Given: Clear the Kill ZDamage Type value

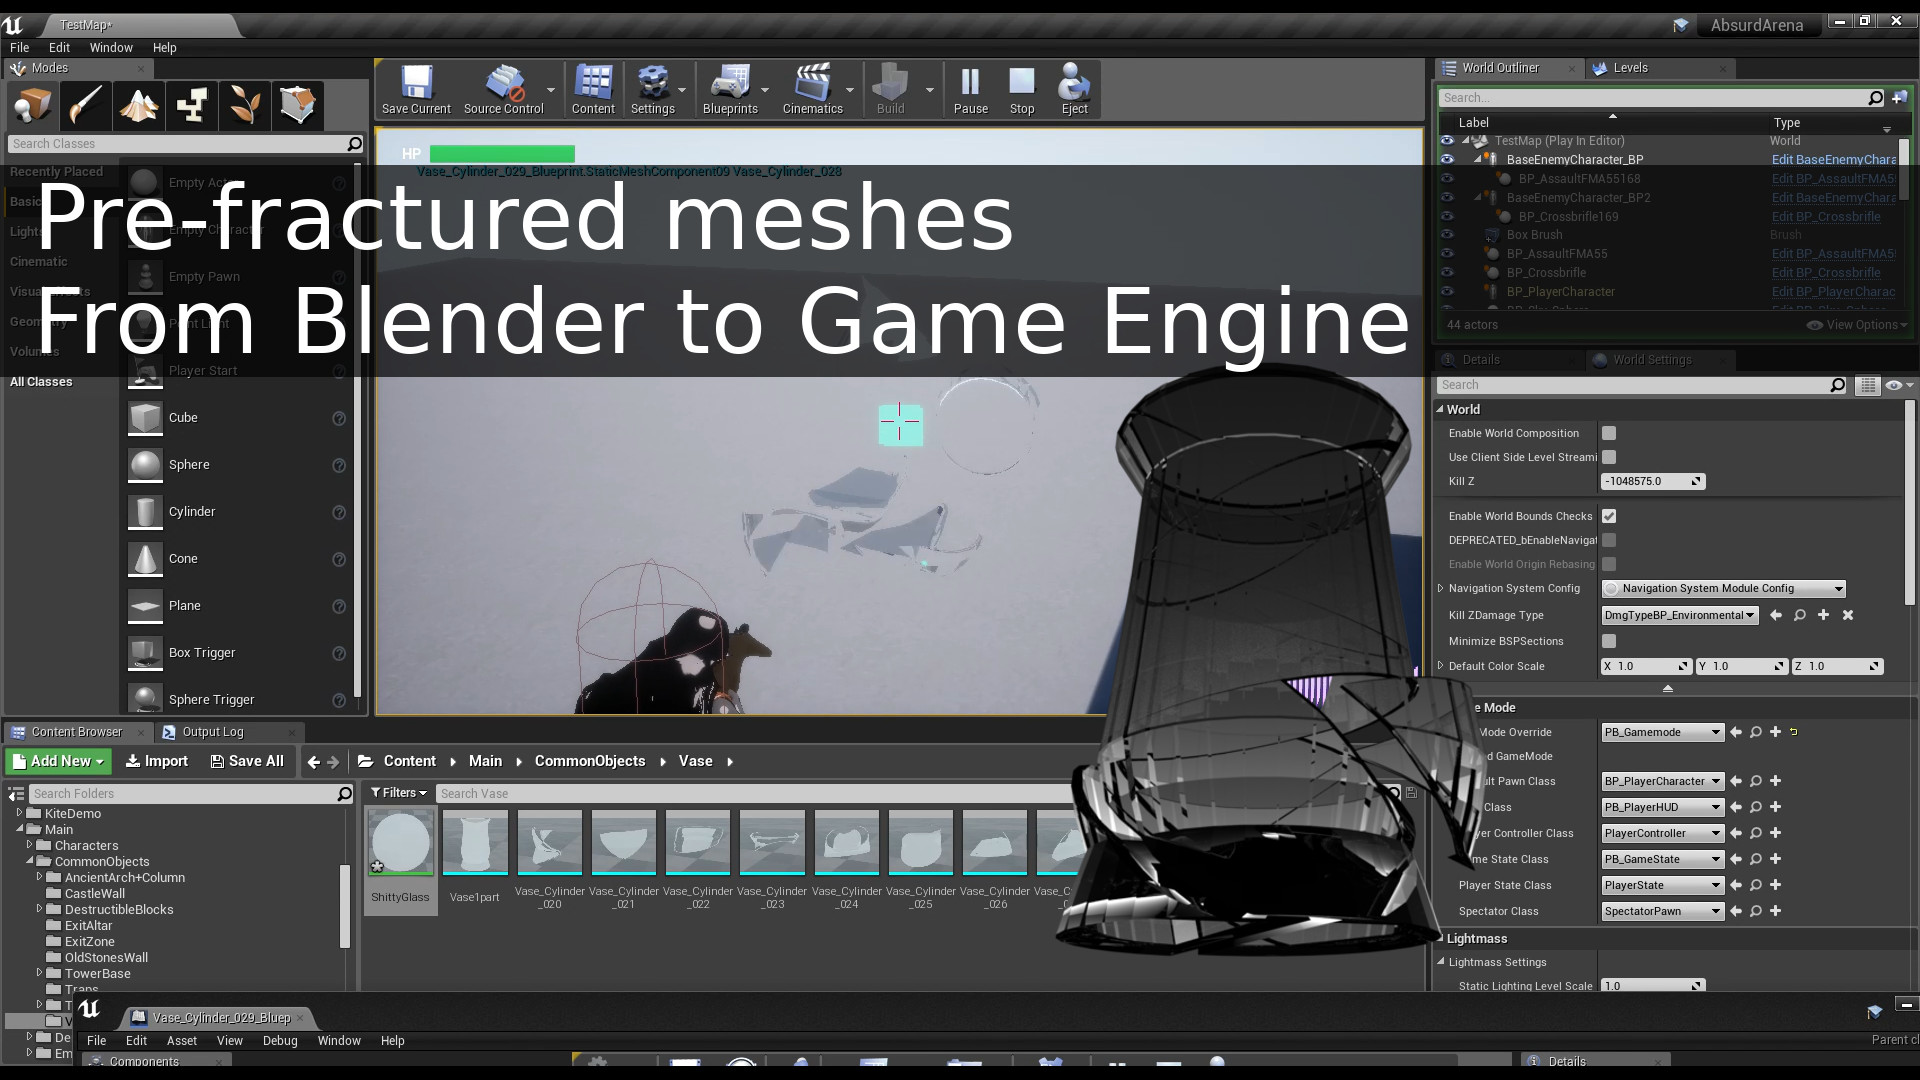Looking at the screenshot, I should [x=1848, y=615].
